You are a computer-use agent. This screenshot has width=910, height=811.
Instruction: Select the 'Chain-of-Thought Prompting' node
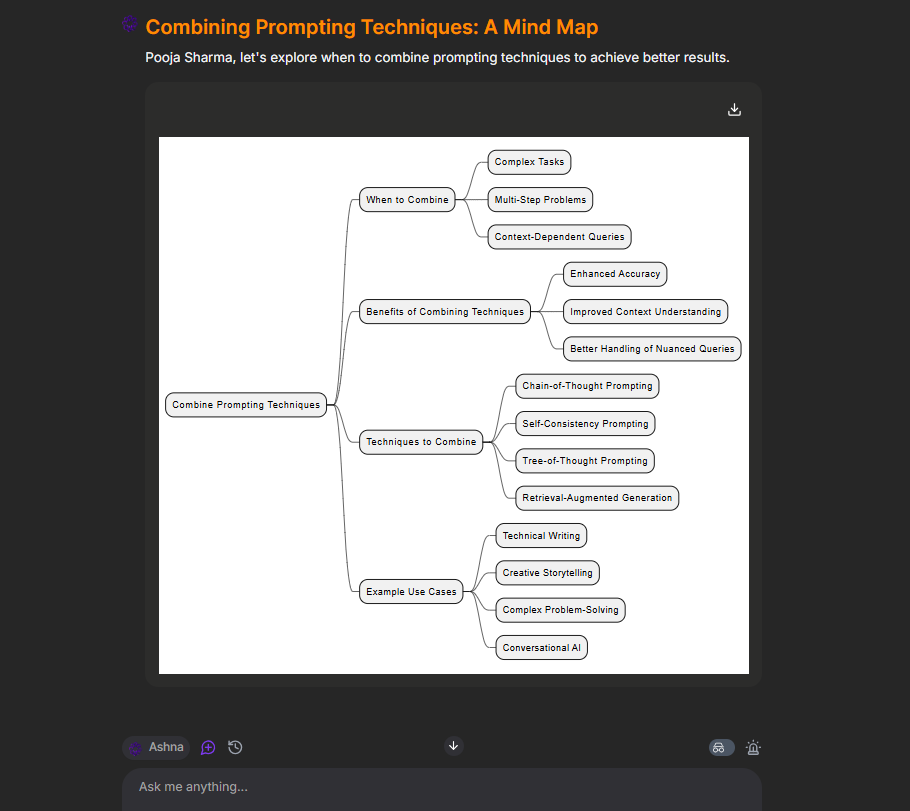(587, 386)
